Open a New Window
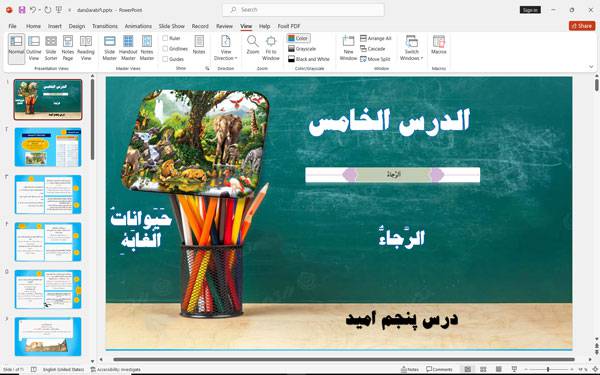 (x=348, y=48)
